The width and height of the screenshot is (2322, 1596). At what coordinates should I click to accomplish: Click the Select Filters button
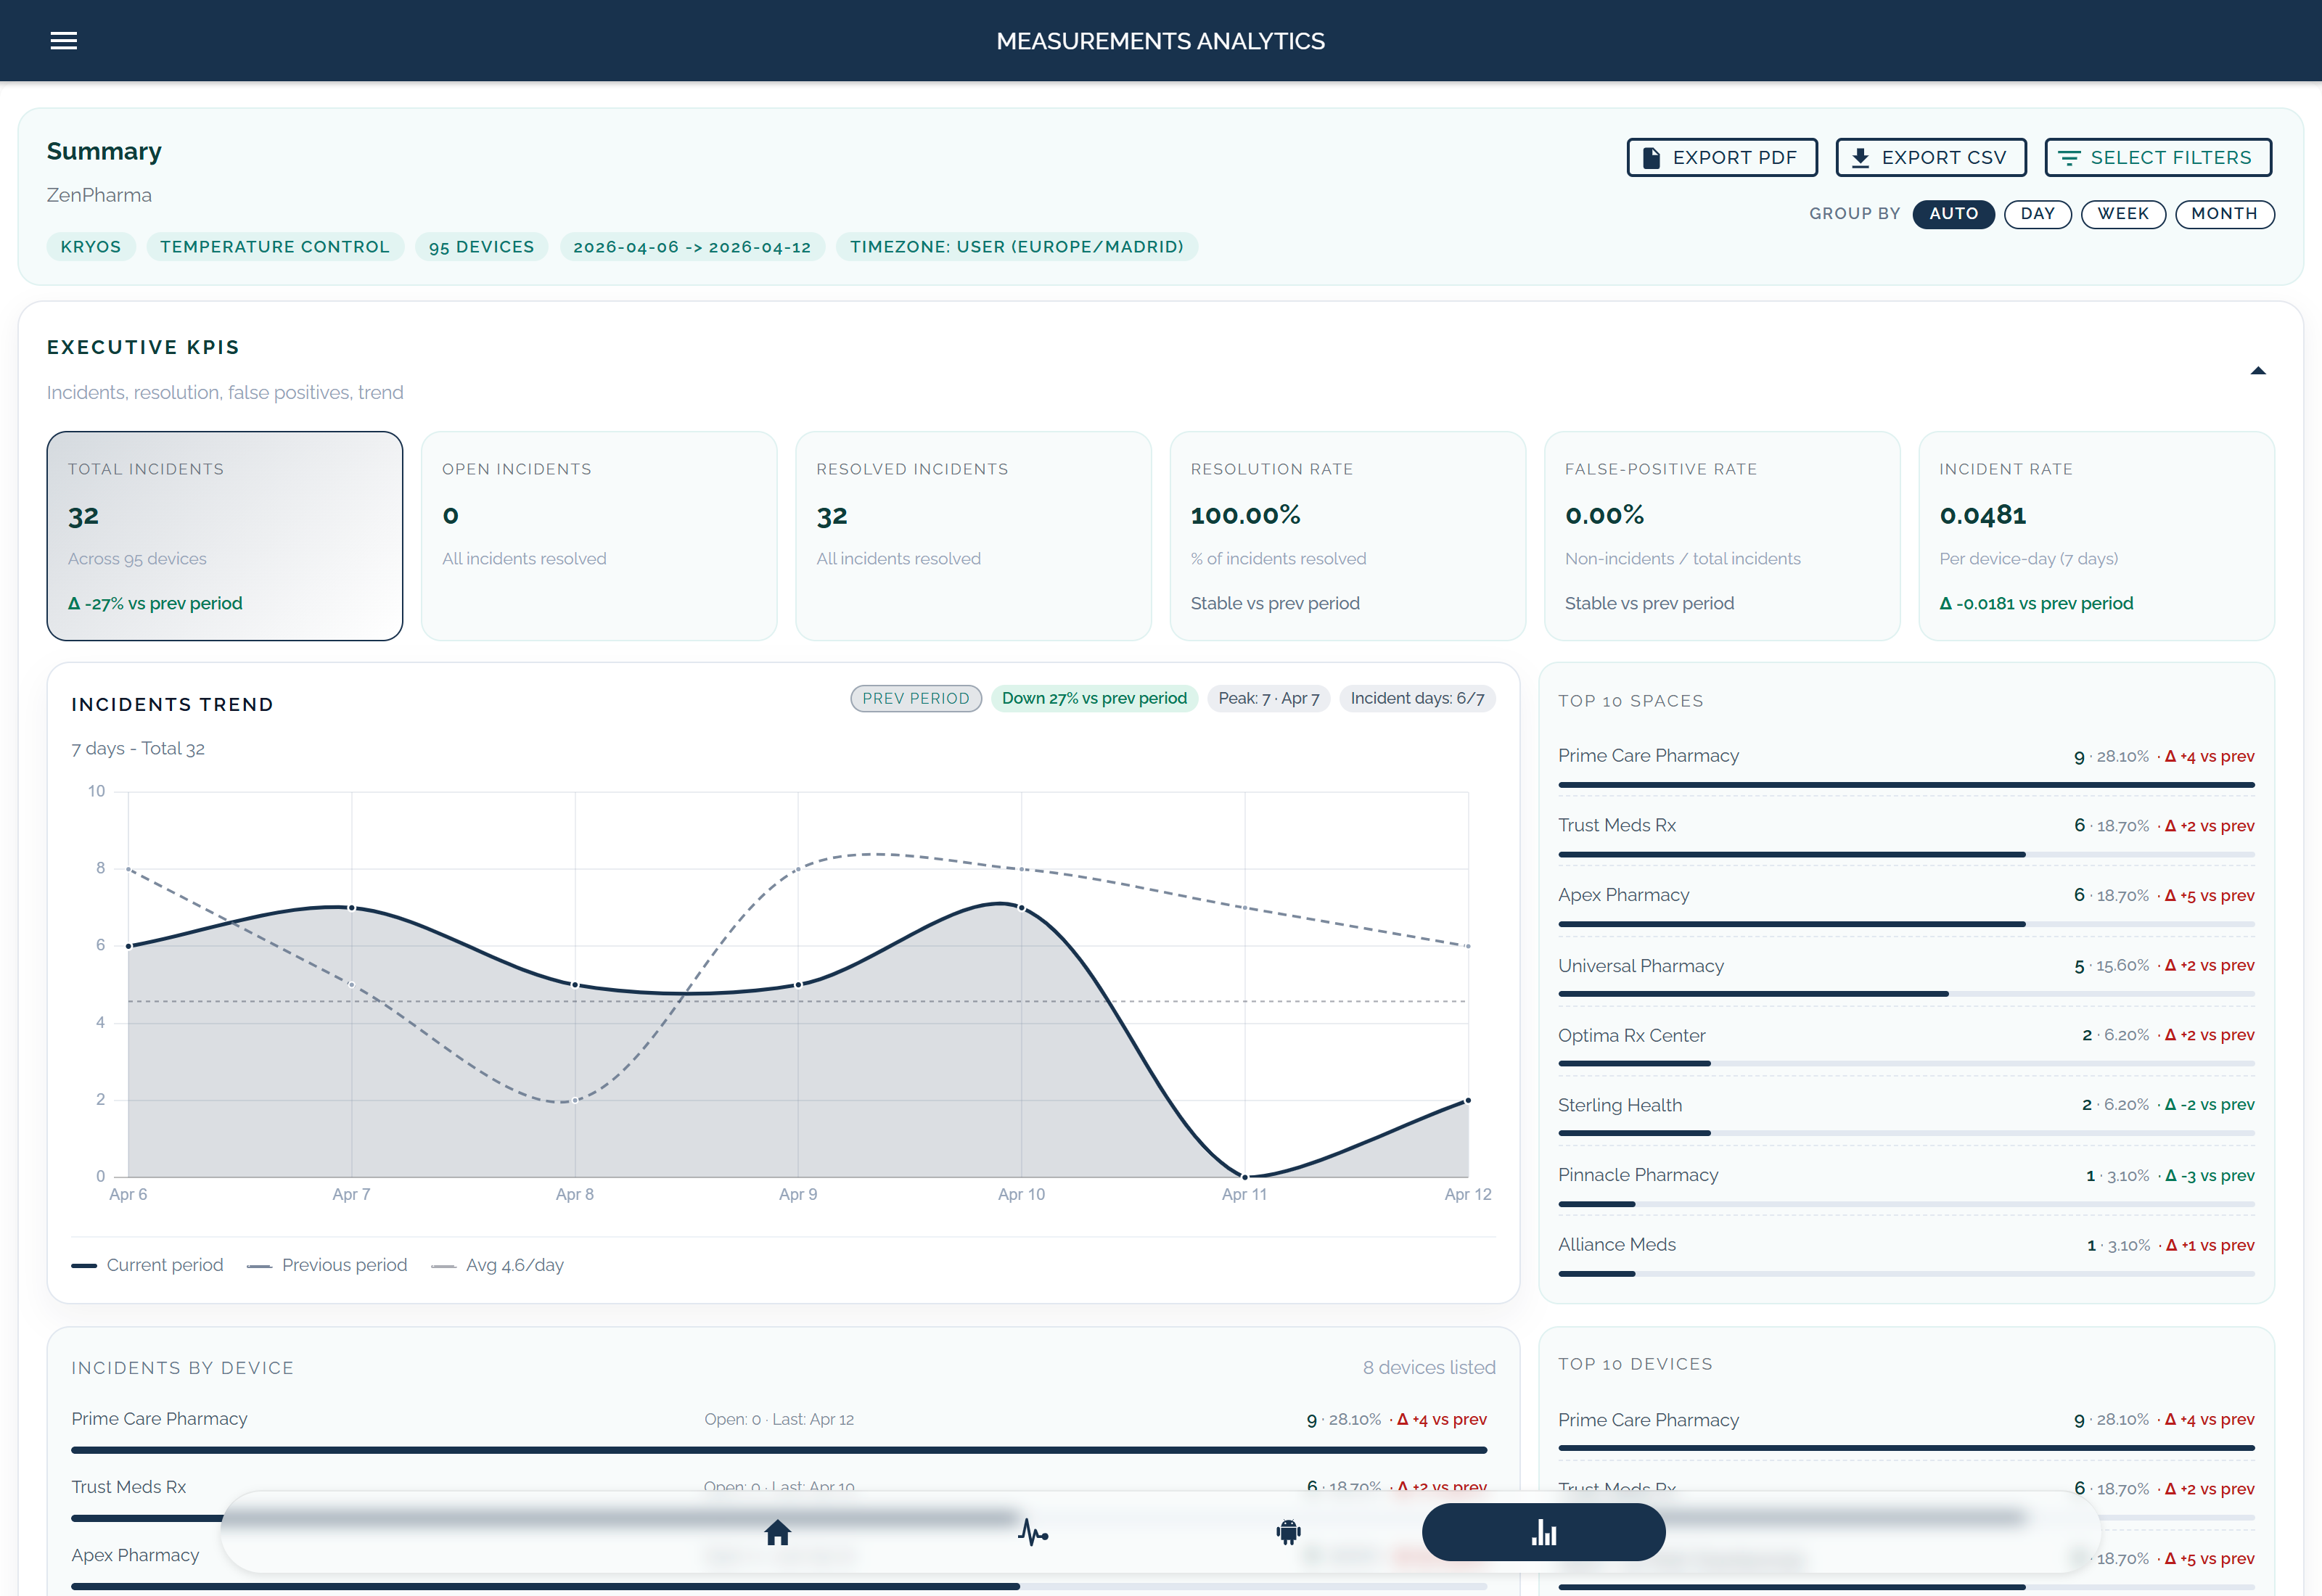(2158, 157)
